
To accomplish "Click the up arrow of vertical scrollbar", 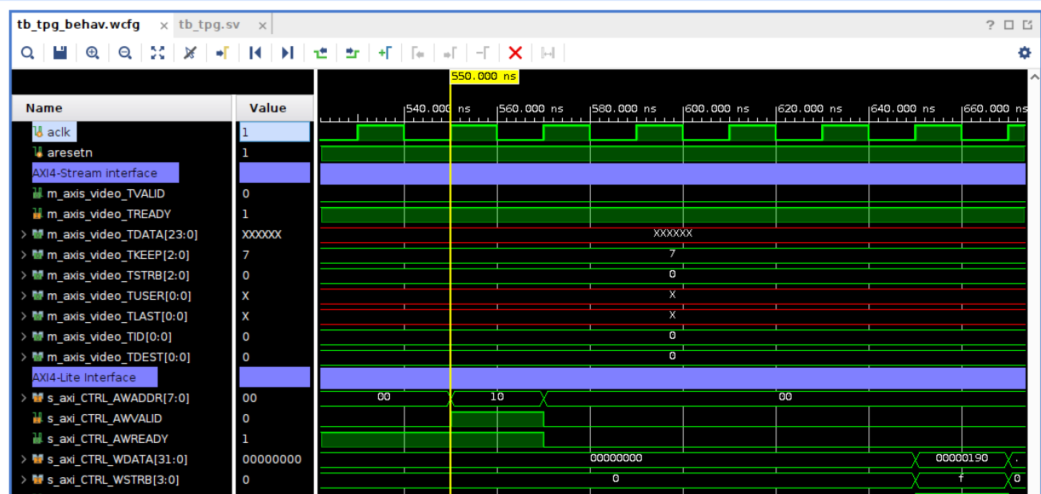I will [x=1034, y=76].
